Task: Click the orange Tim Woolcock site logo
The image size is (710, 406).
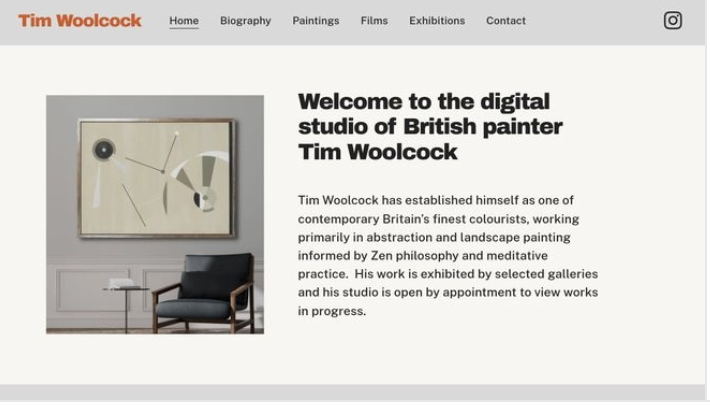Action: [x=80, y=21]
